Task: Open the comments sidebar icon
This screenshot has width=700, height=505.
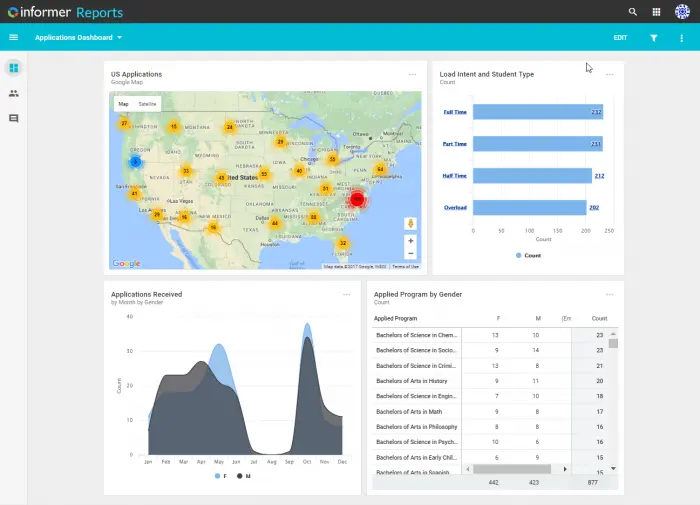Action: pyautogui.click(x=14, y=118)
